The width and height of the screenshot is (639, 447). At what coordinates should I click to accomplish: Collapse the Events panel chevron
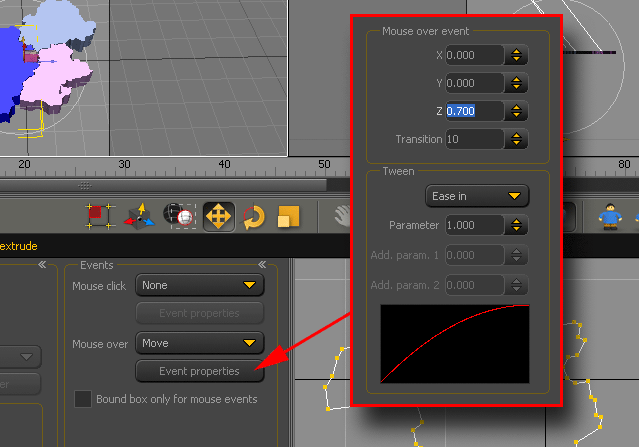(262, 265)
